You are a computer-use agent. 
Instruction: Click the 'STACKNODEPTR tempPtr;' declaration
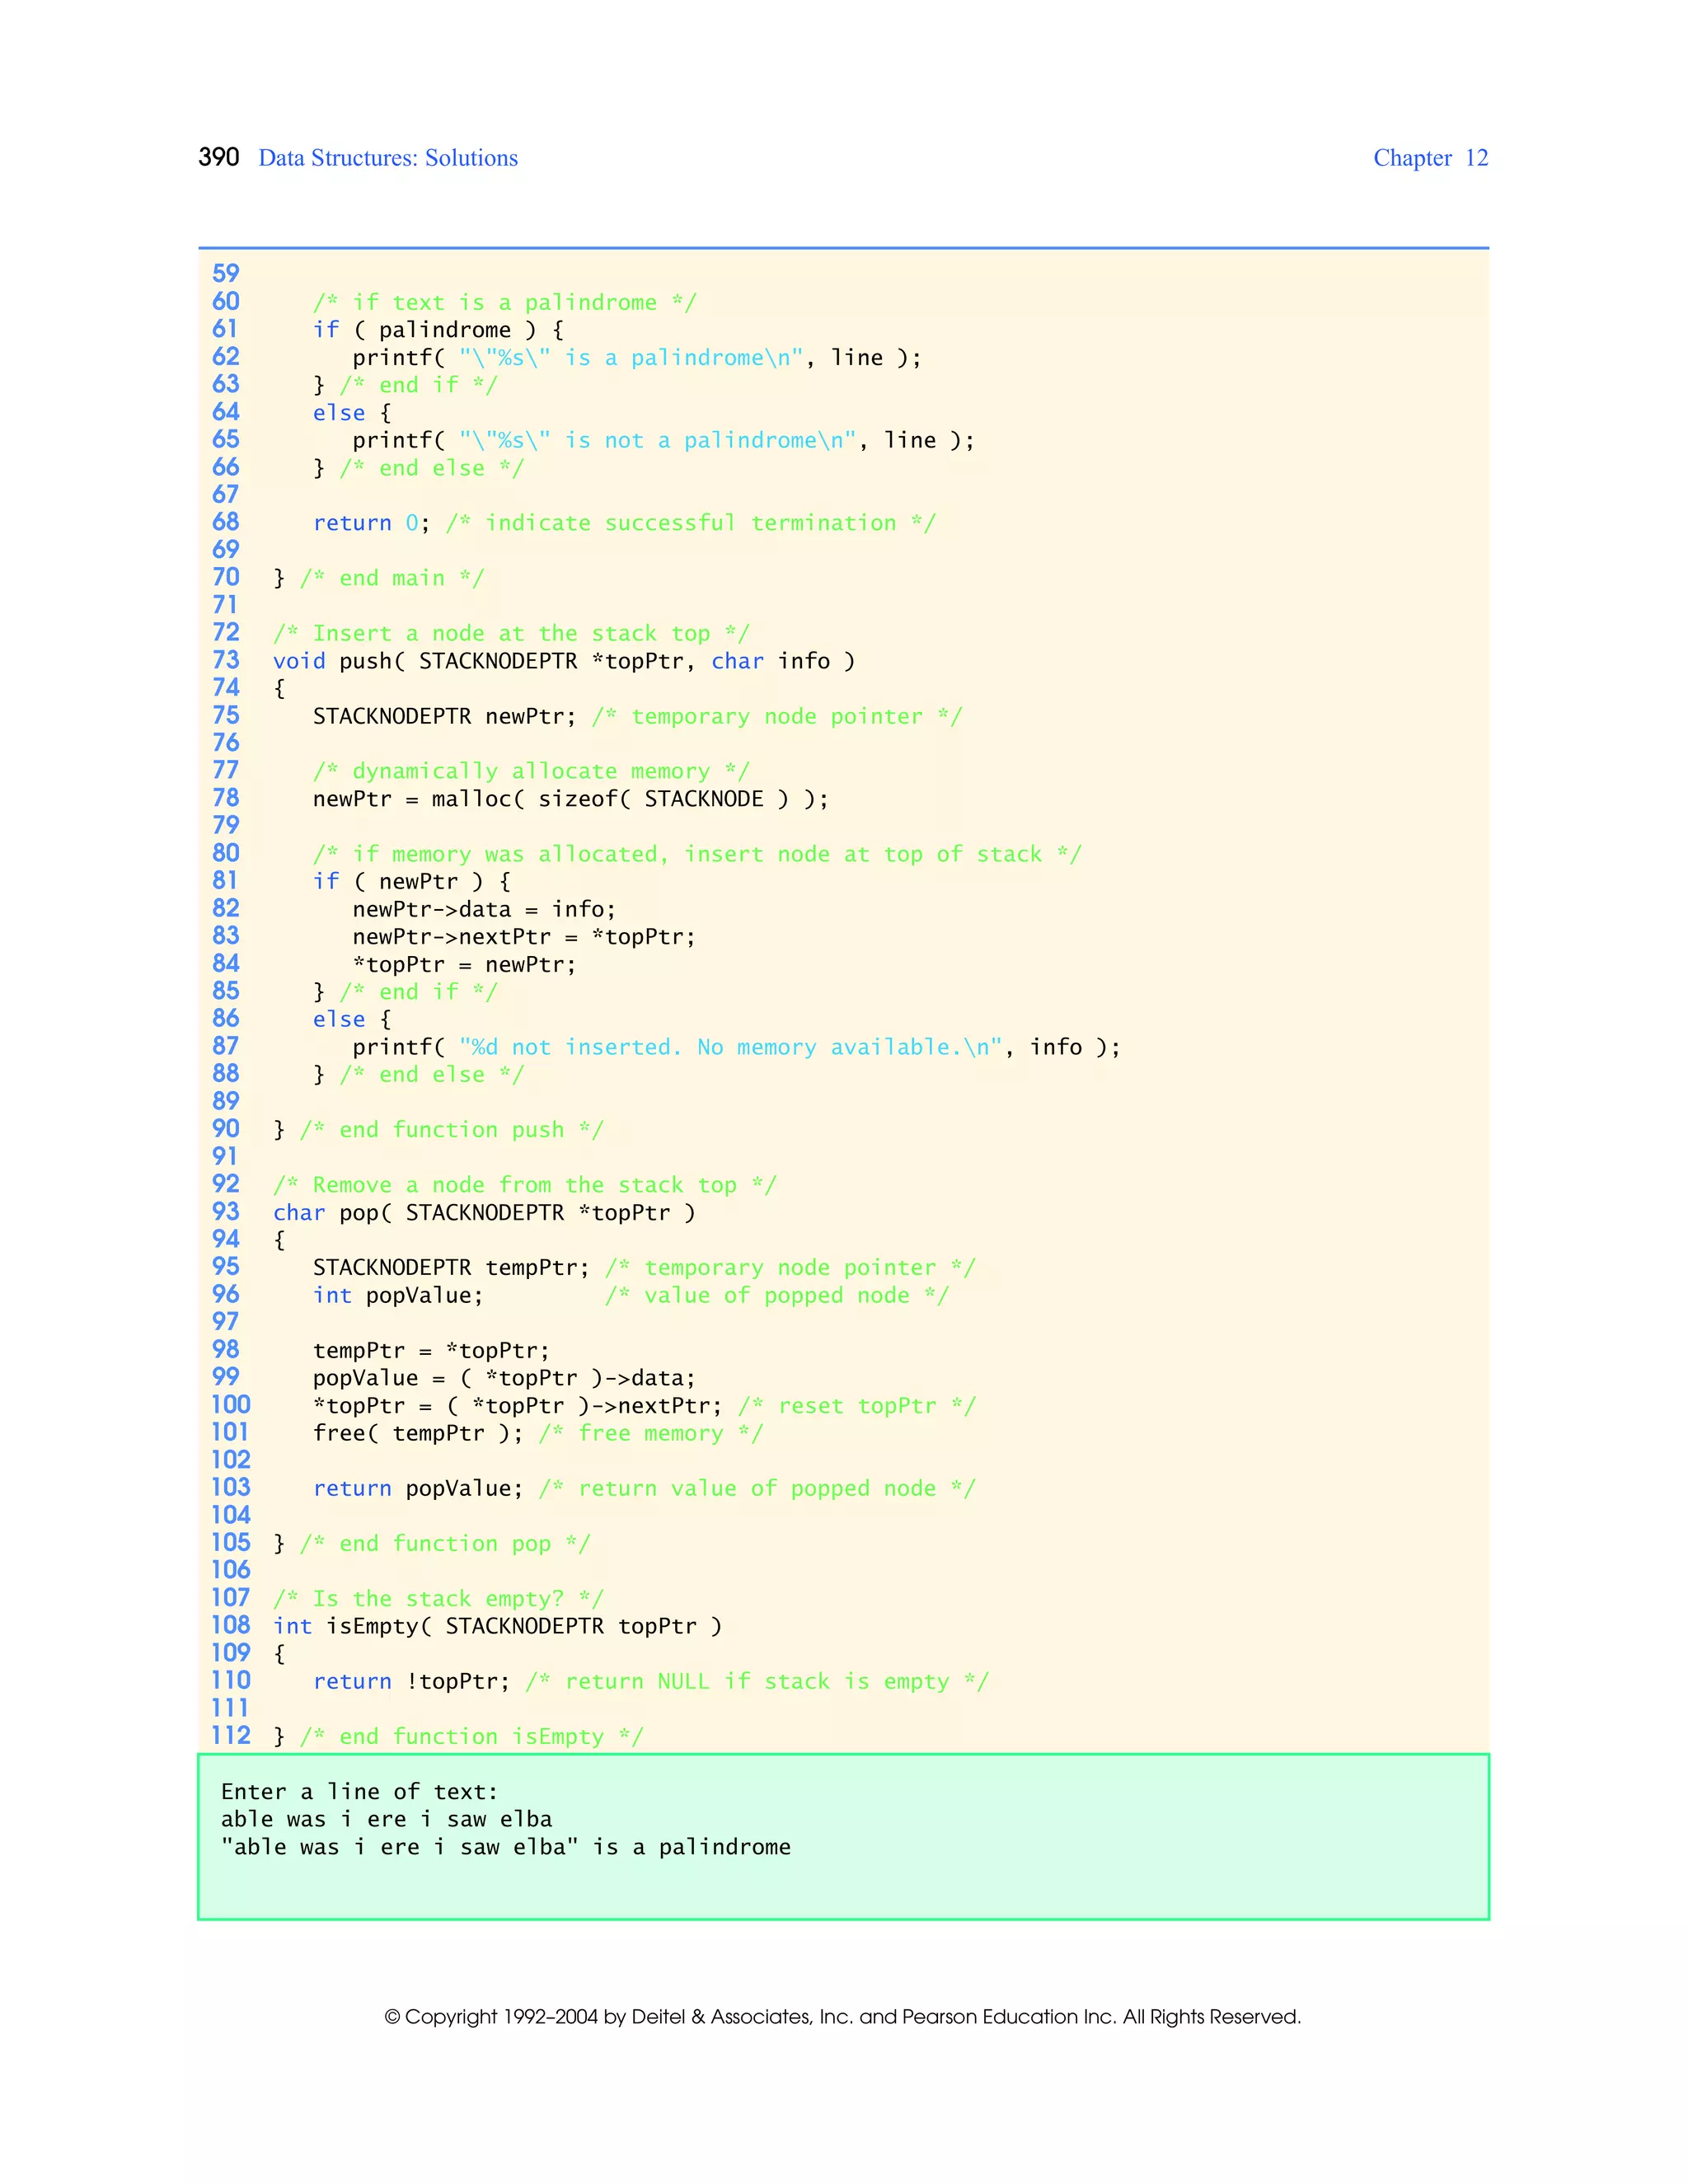[x=452, y=1268]
